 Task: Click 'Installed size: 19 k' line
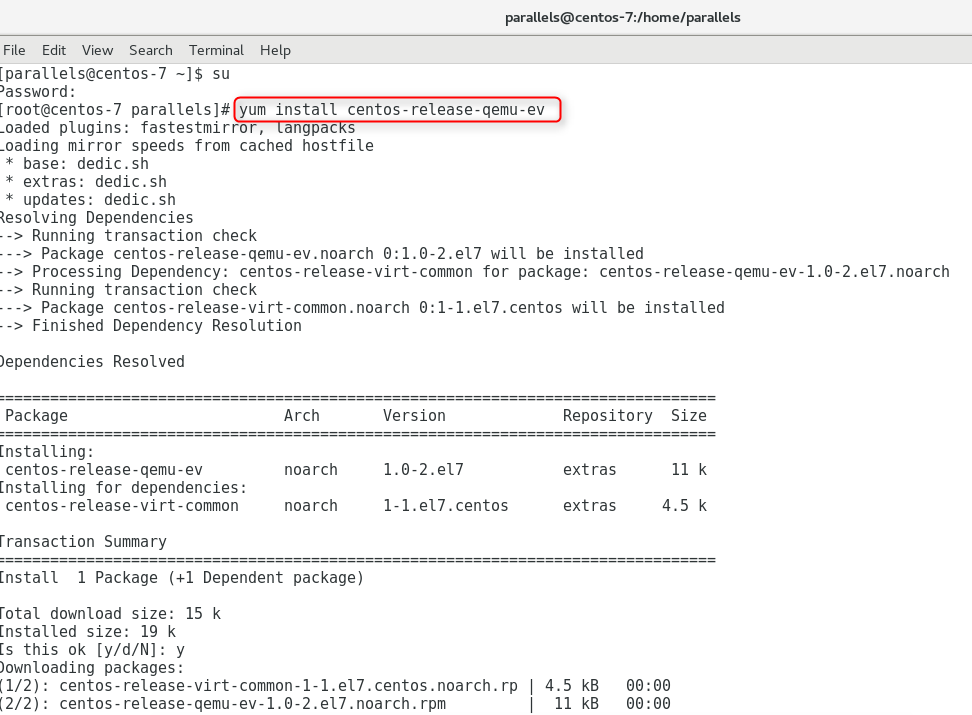click(x=88, y=631)
